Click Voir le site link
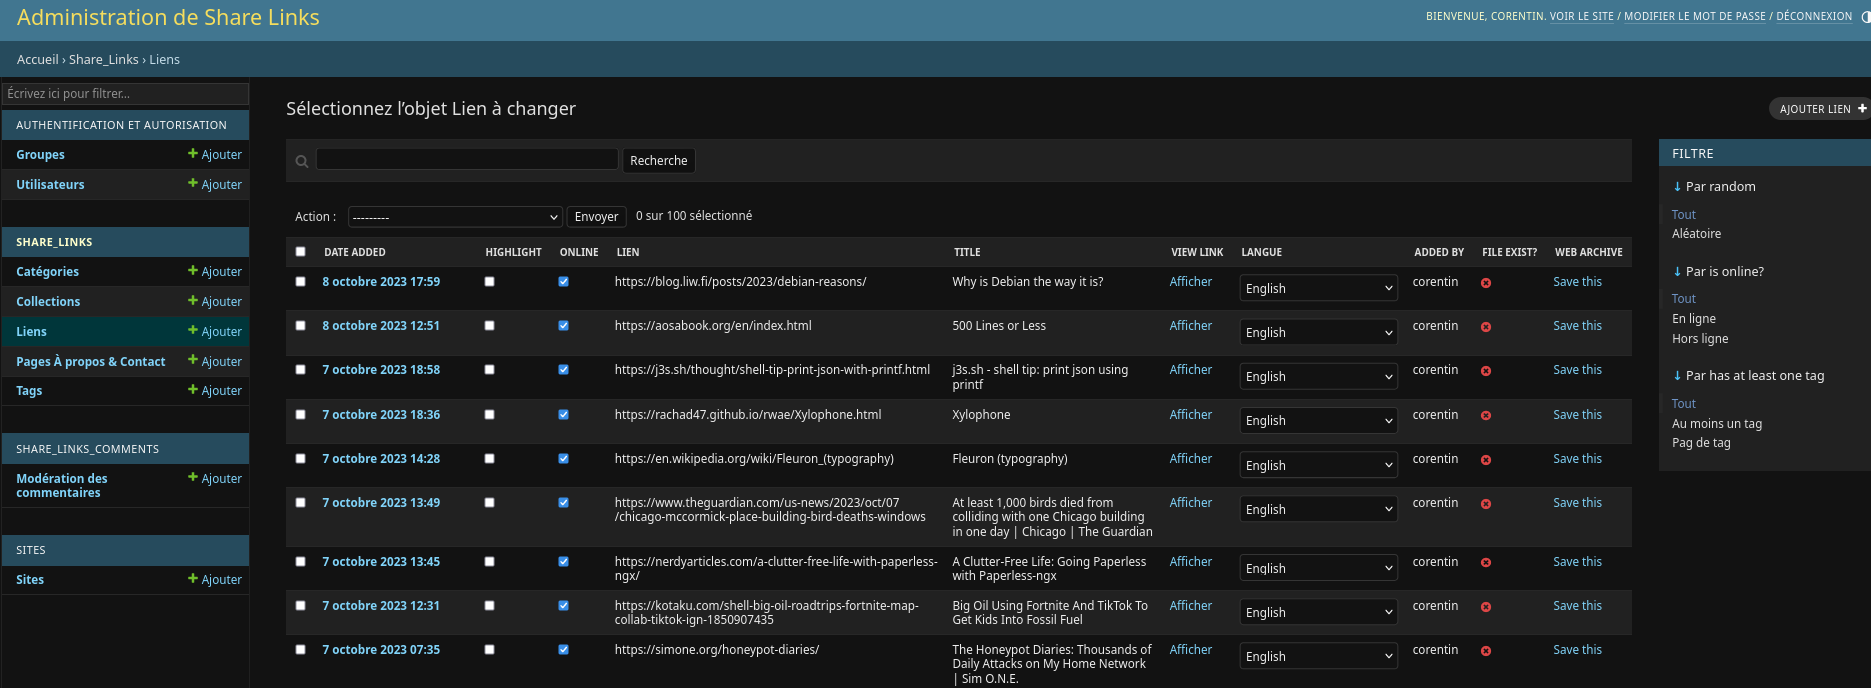Image resolution: width=1871 pixels, height=688 pixels. tap(1582, 16)
